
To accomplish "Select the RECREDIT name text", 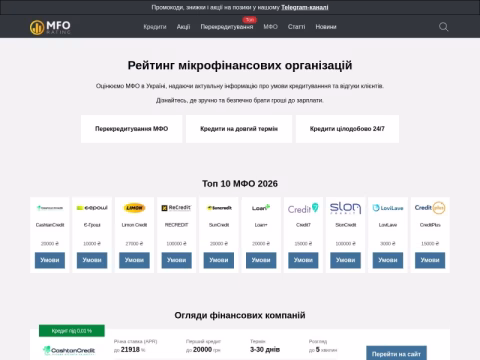I will tap(176, 225).
